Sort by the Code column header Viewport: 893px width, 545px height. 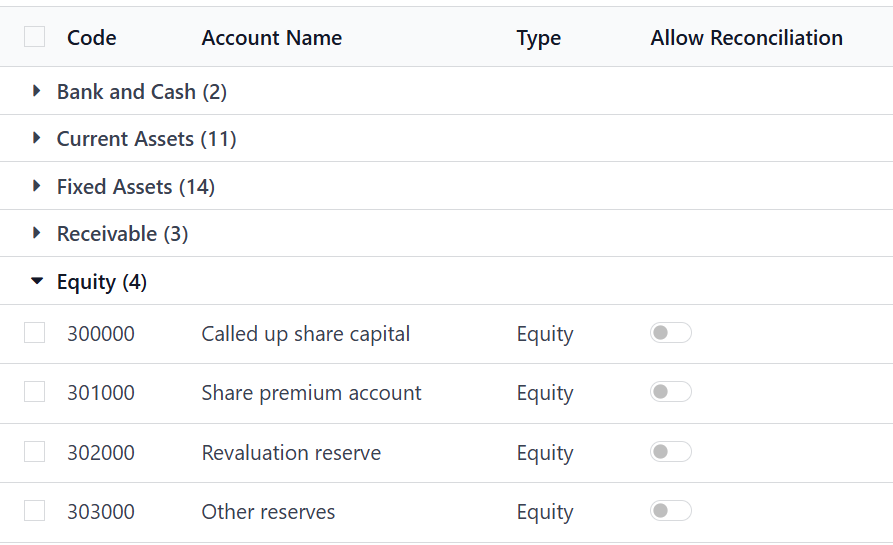(92, 38)
